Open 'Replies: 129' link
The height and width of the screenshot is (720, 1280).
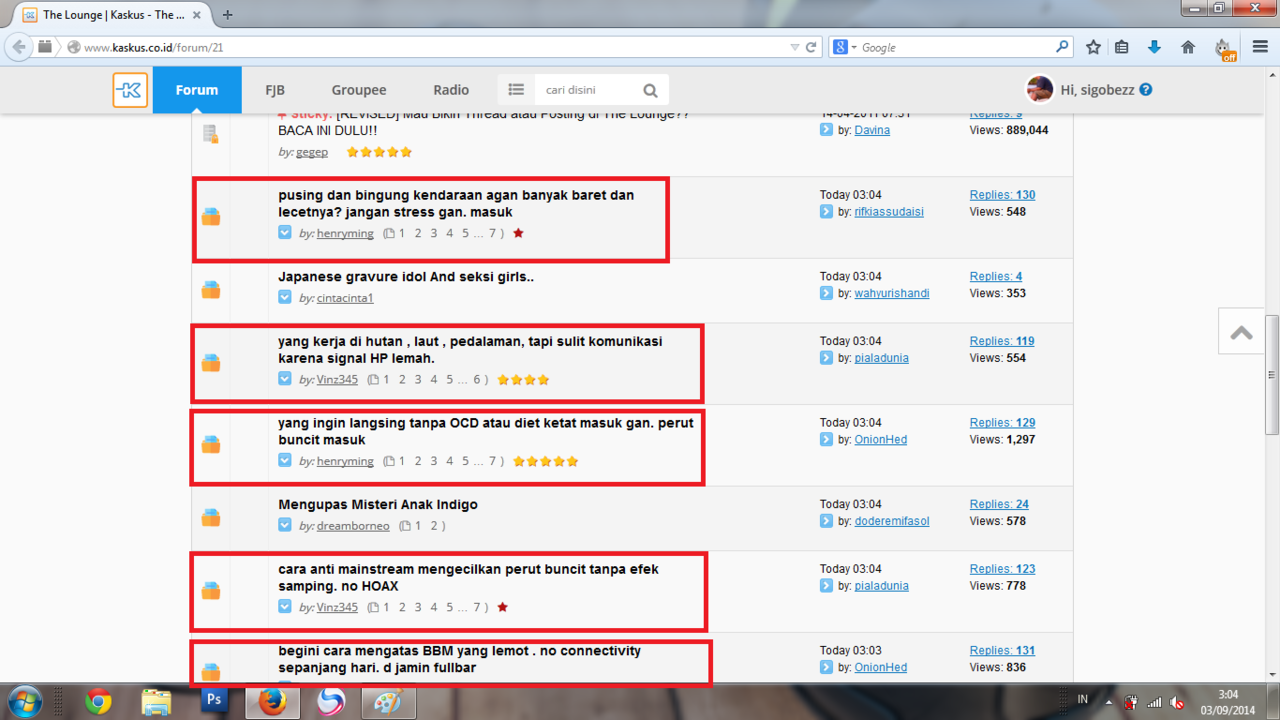click(1002, 423)
